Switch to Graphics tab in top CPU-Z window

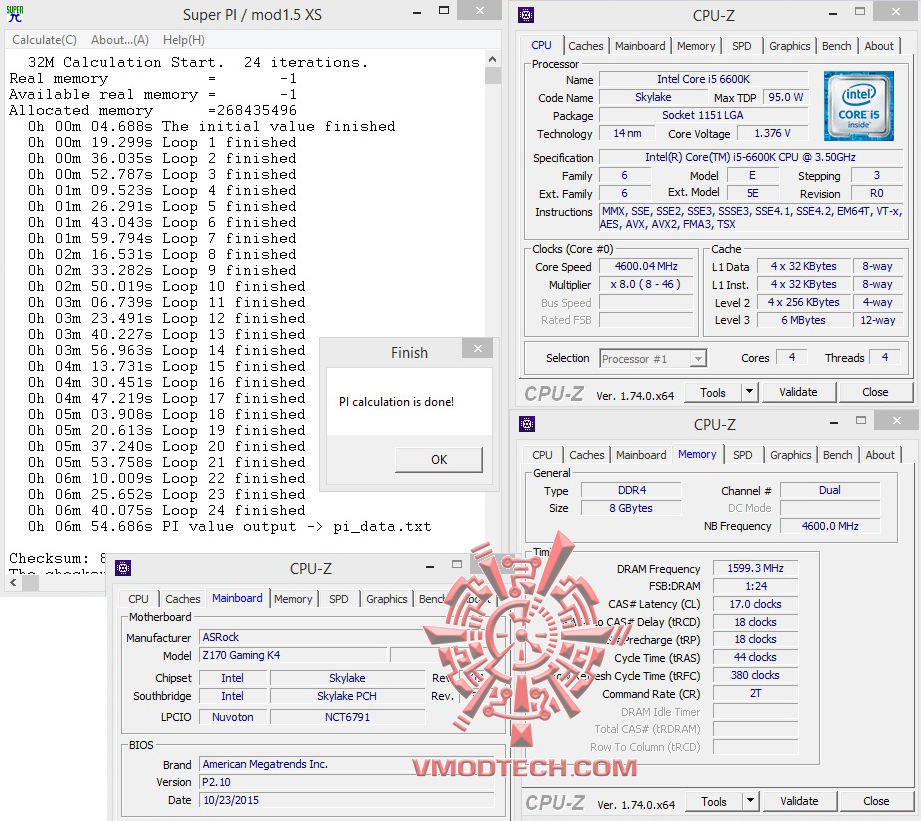tap(789, 46)
